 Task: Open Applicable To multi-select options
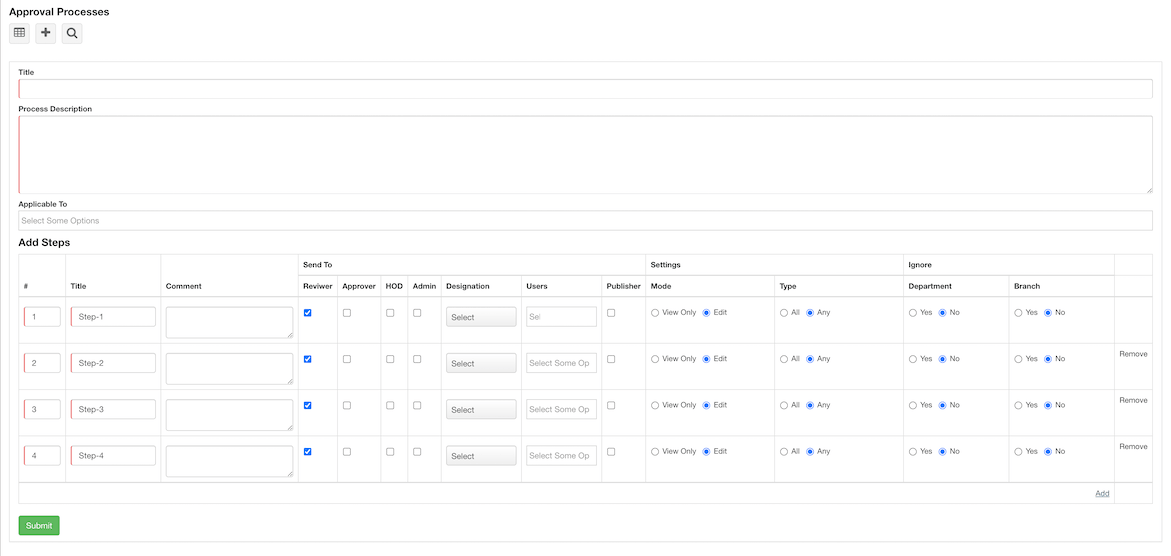click(586, 220)
